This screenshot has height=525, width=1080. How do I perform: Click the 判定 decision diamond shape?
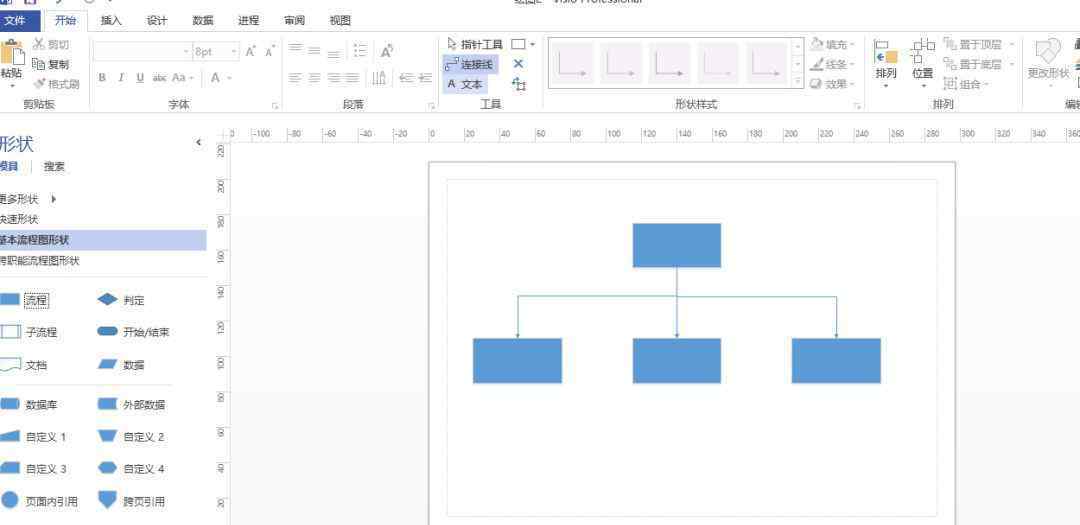pyautogui.click(x=121, y=300)
